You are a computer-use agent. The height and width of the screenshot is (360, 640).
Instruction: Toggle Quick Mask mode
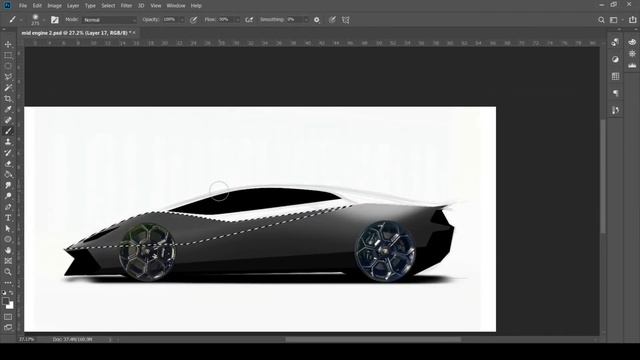click(x=8, y=317)
